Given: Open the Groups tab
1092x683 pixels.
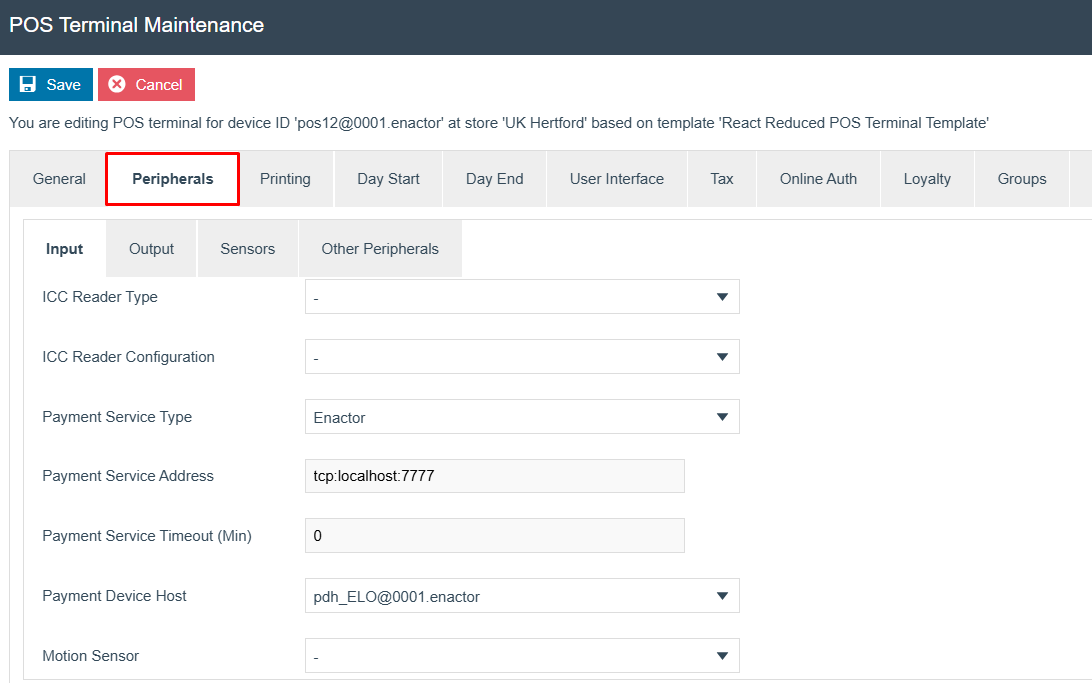Looking at the screenshot, I should (x=1021, y=179).
